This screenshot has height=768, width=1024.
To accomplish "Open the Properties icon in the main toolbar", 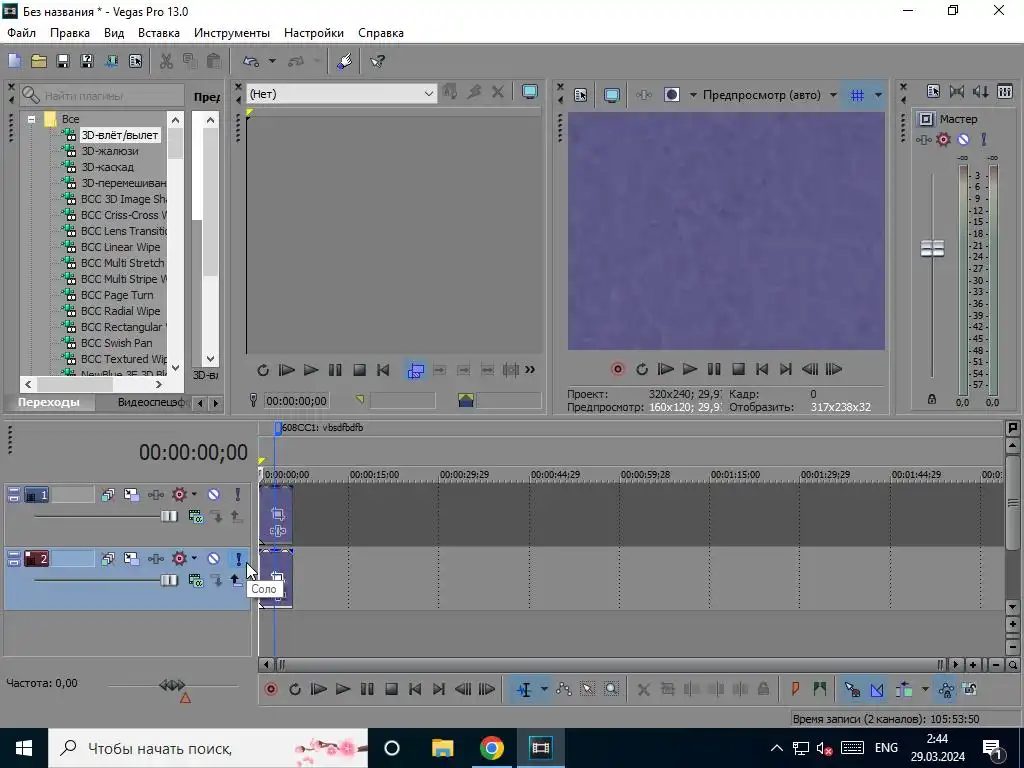I will pos(135,61).
